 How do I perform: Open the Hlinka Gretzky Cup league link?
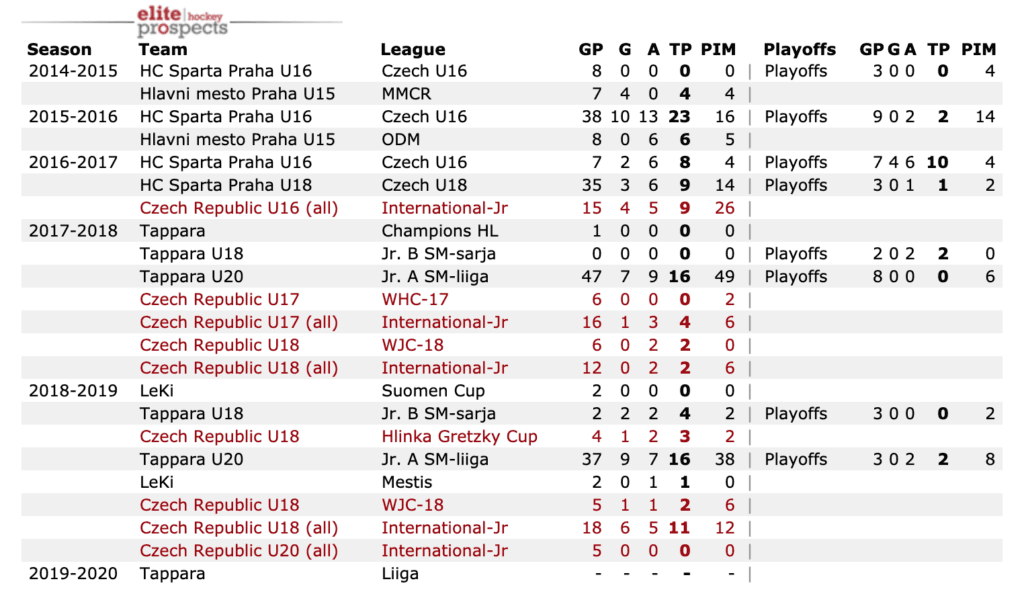click(x=459, y=437)
